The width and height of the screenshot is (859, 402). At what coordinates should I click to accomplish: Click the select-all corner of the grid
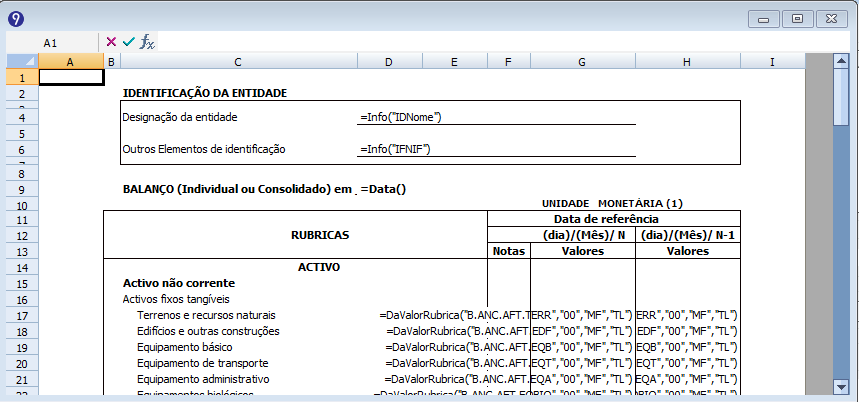tap(21, 62)
